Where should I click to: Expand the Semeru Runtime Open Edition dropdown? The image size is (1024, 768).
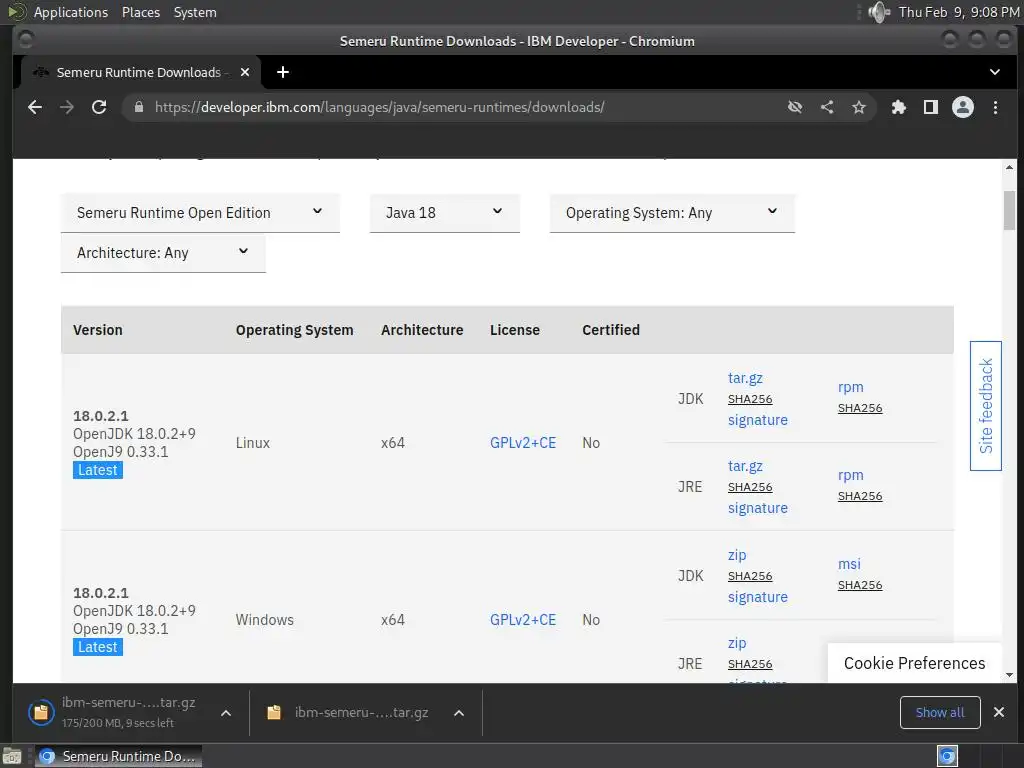(x=200, y=213)
